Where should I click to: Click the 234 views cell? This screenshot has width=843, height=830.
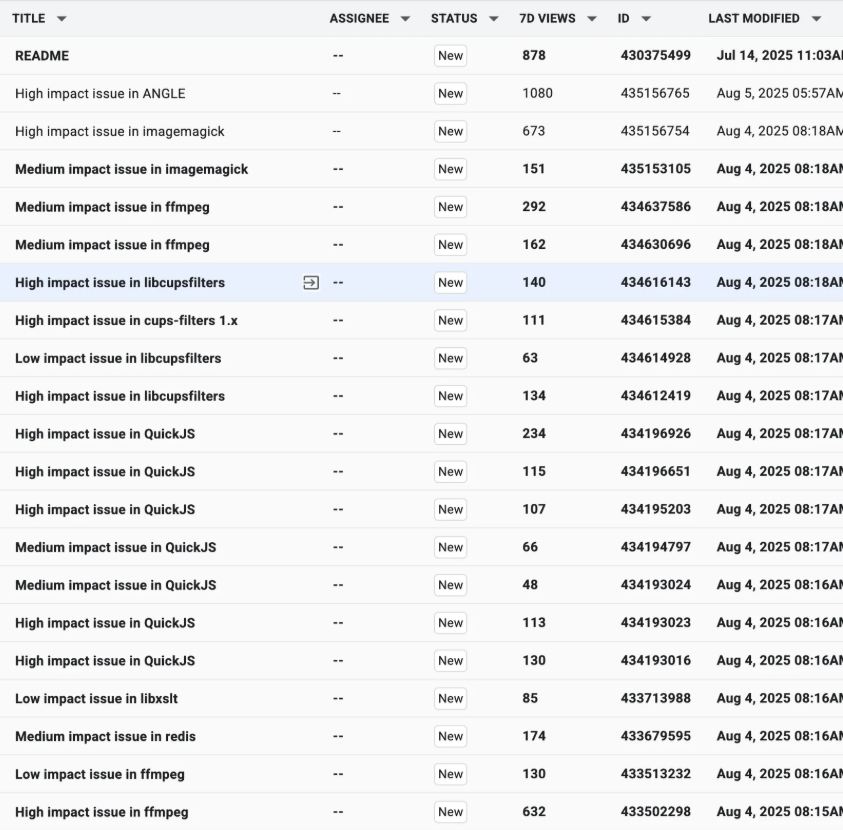pyautogui.click(x=534, y=434)
